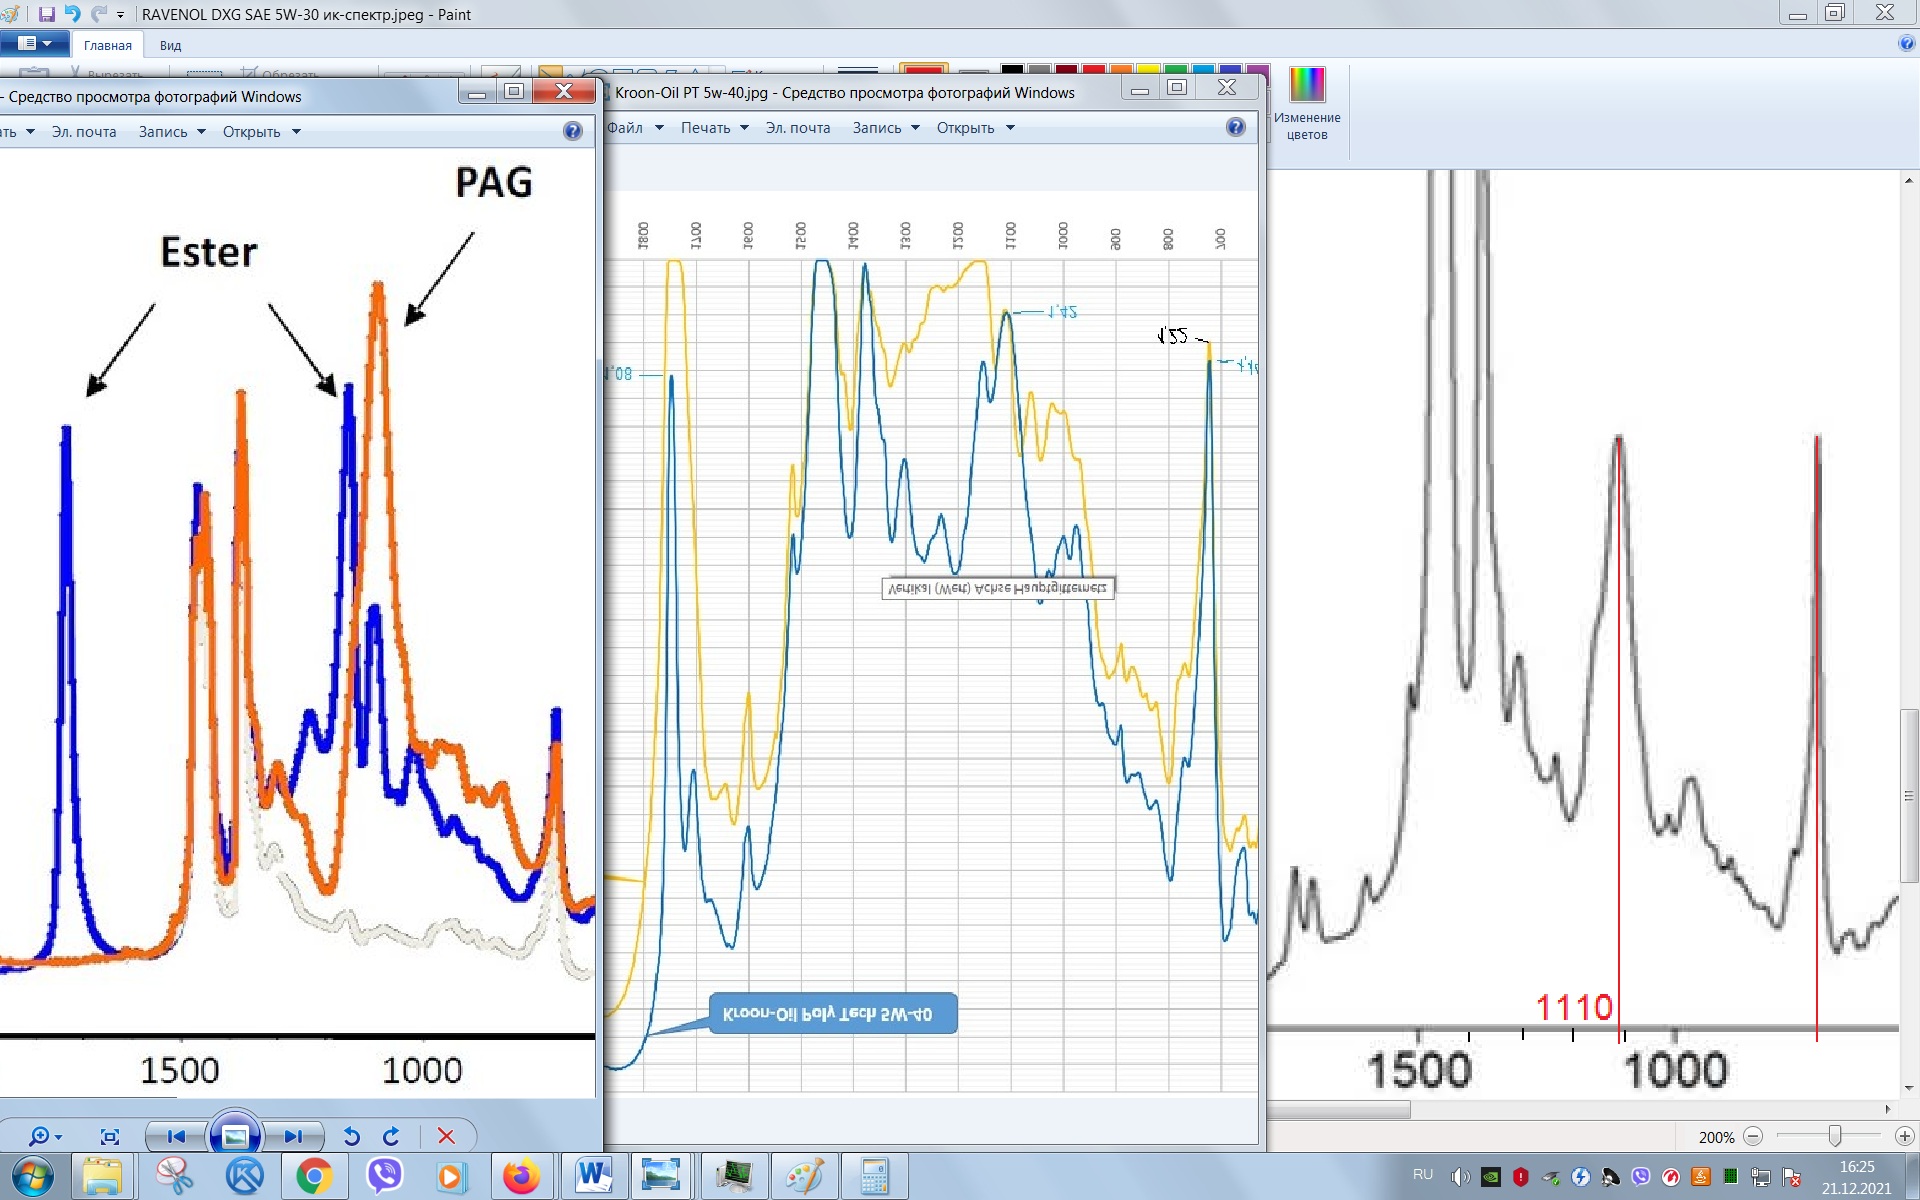Maximize the Kroon-Oil viewer window

coord(1177,87)
